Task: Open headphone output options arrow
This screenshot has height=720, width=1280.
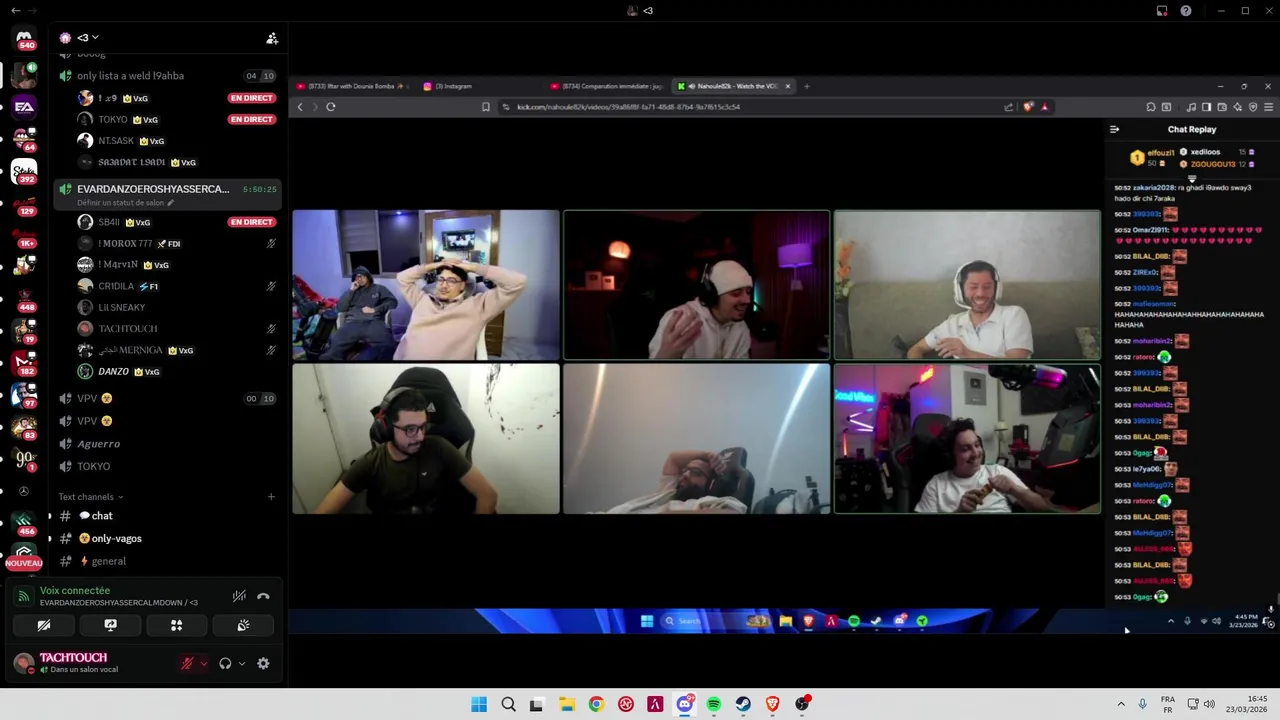Action: (x=242, y=663)
